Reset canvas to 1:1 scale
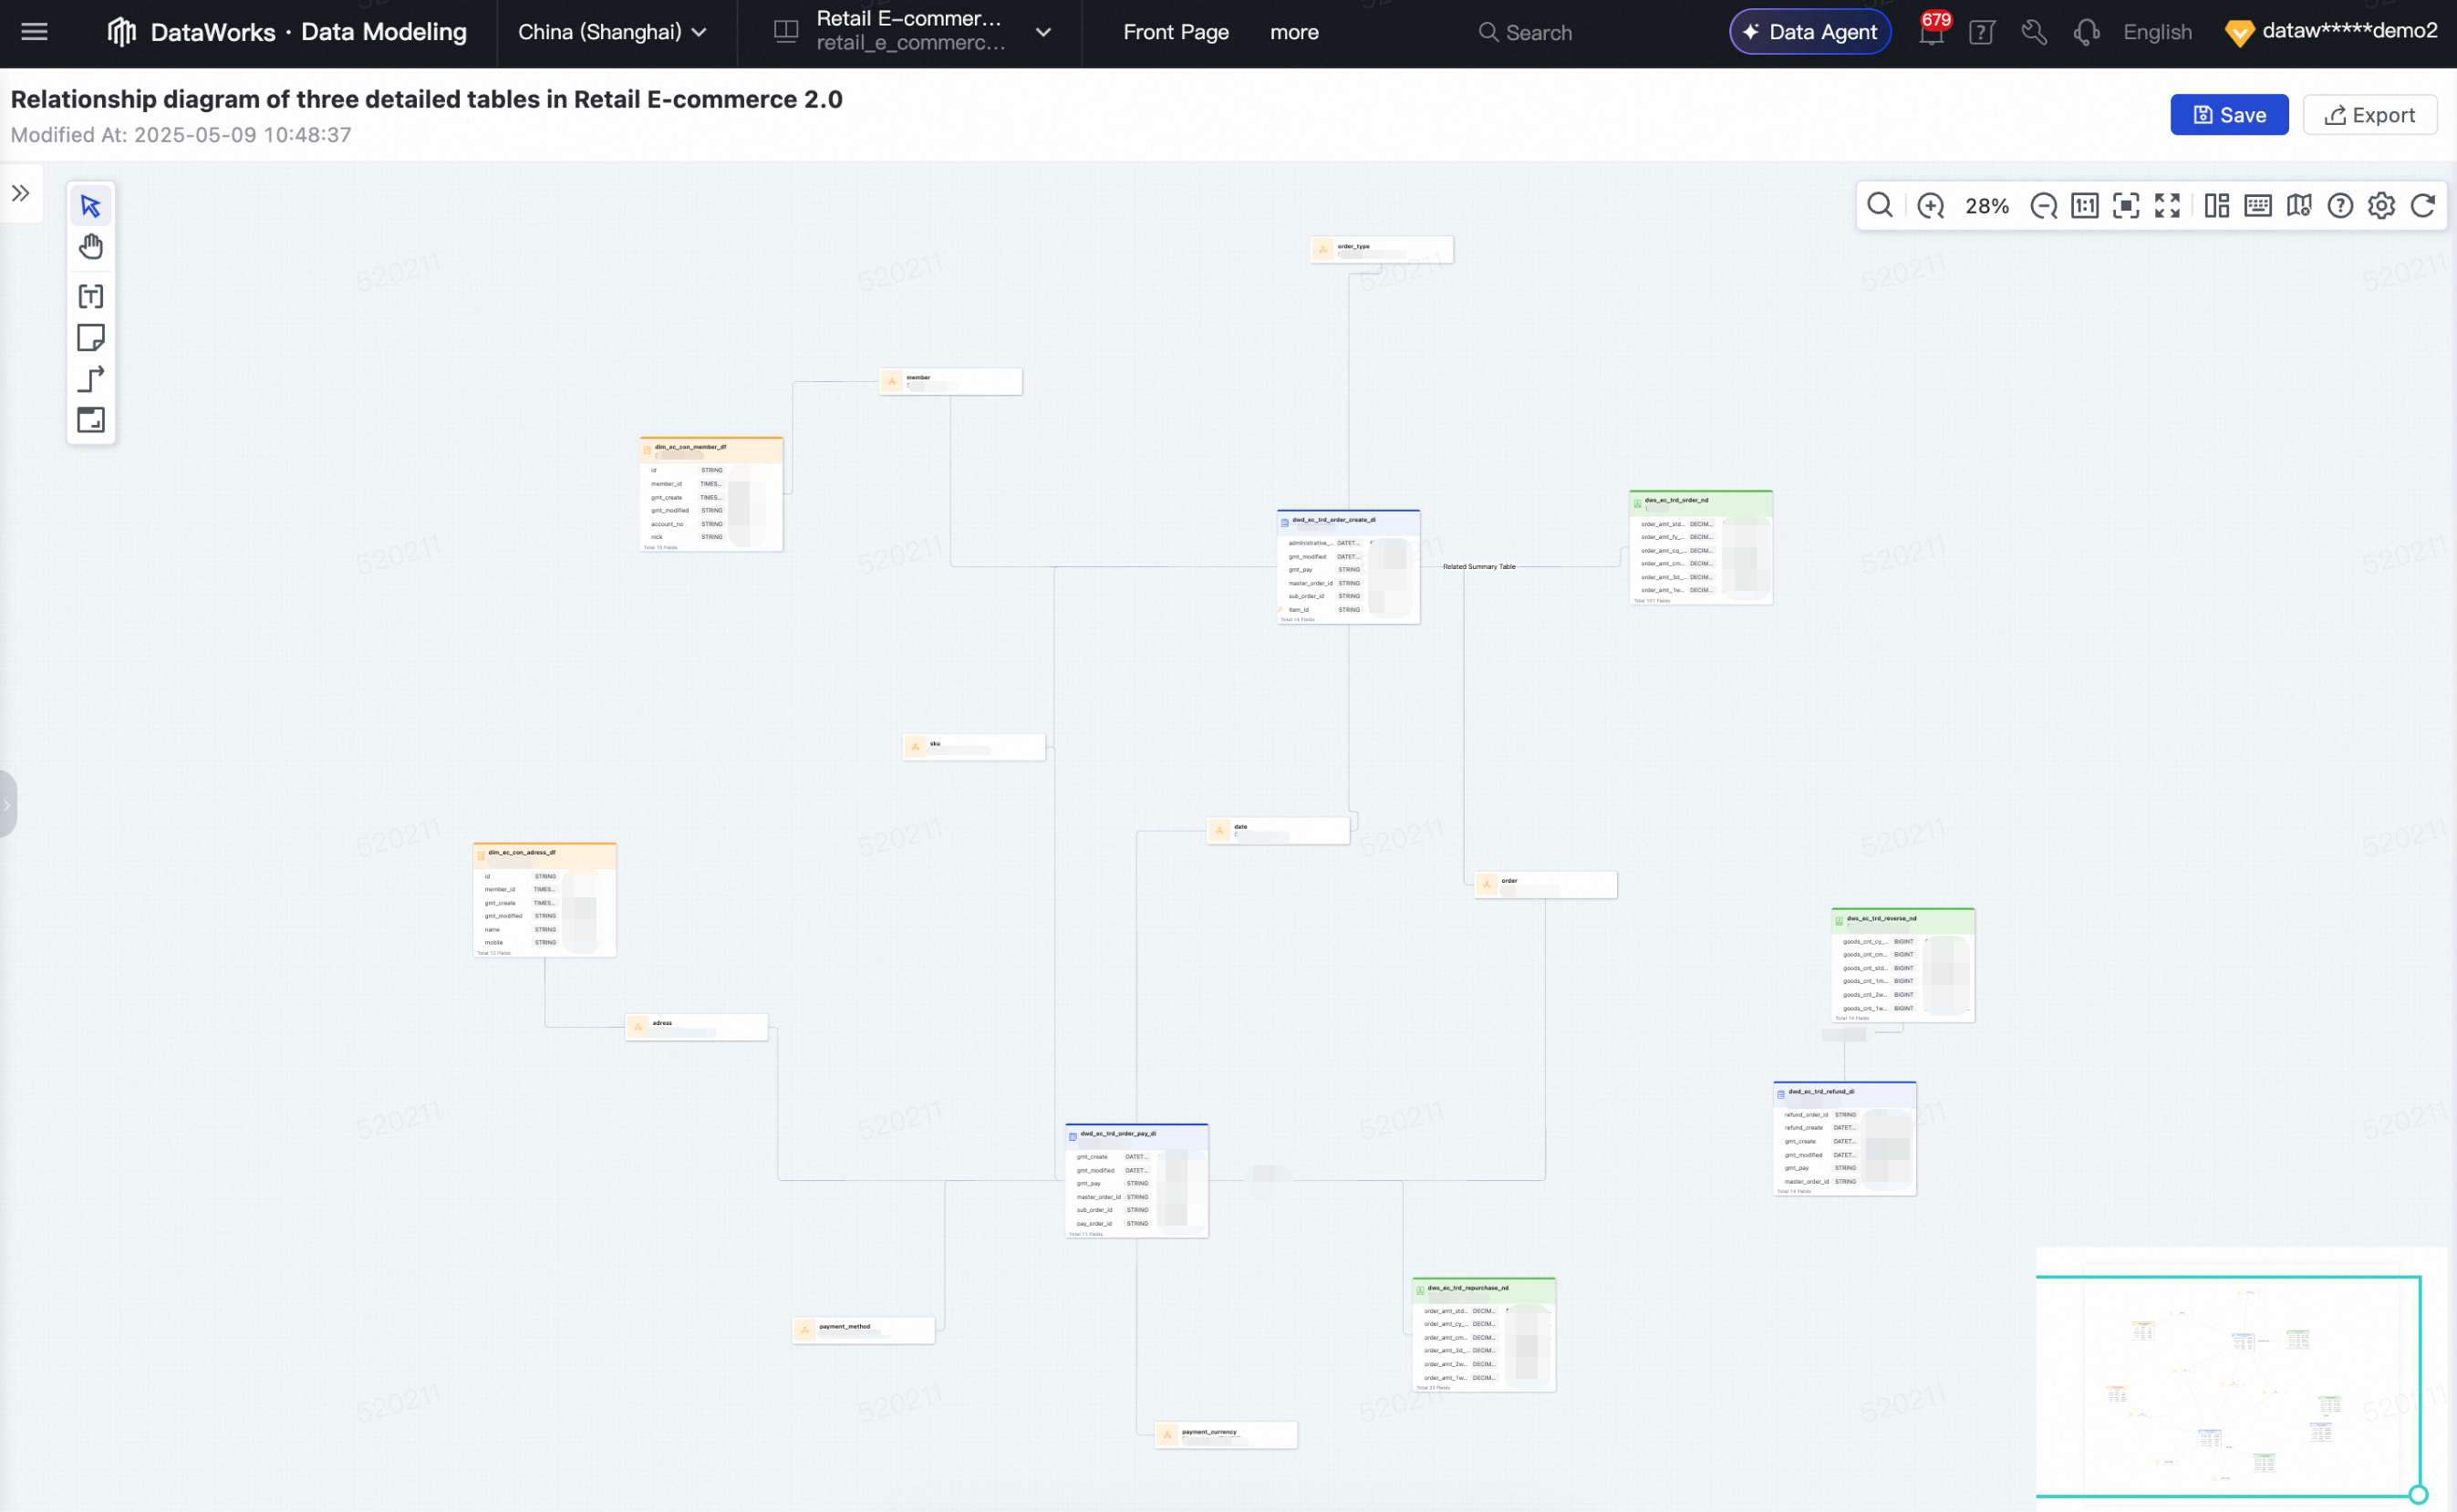2457x1512 pixels. [x=2085, y=206]
